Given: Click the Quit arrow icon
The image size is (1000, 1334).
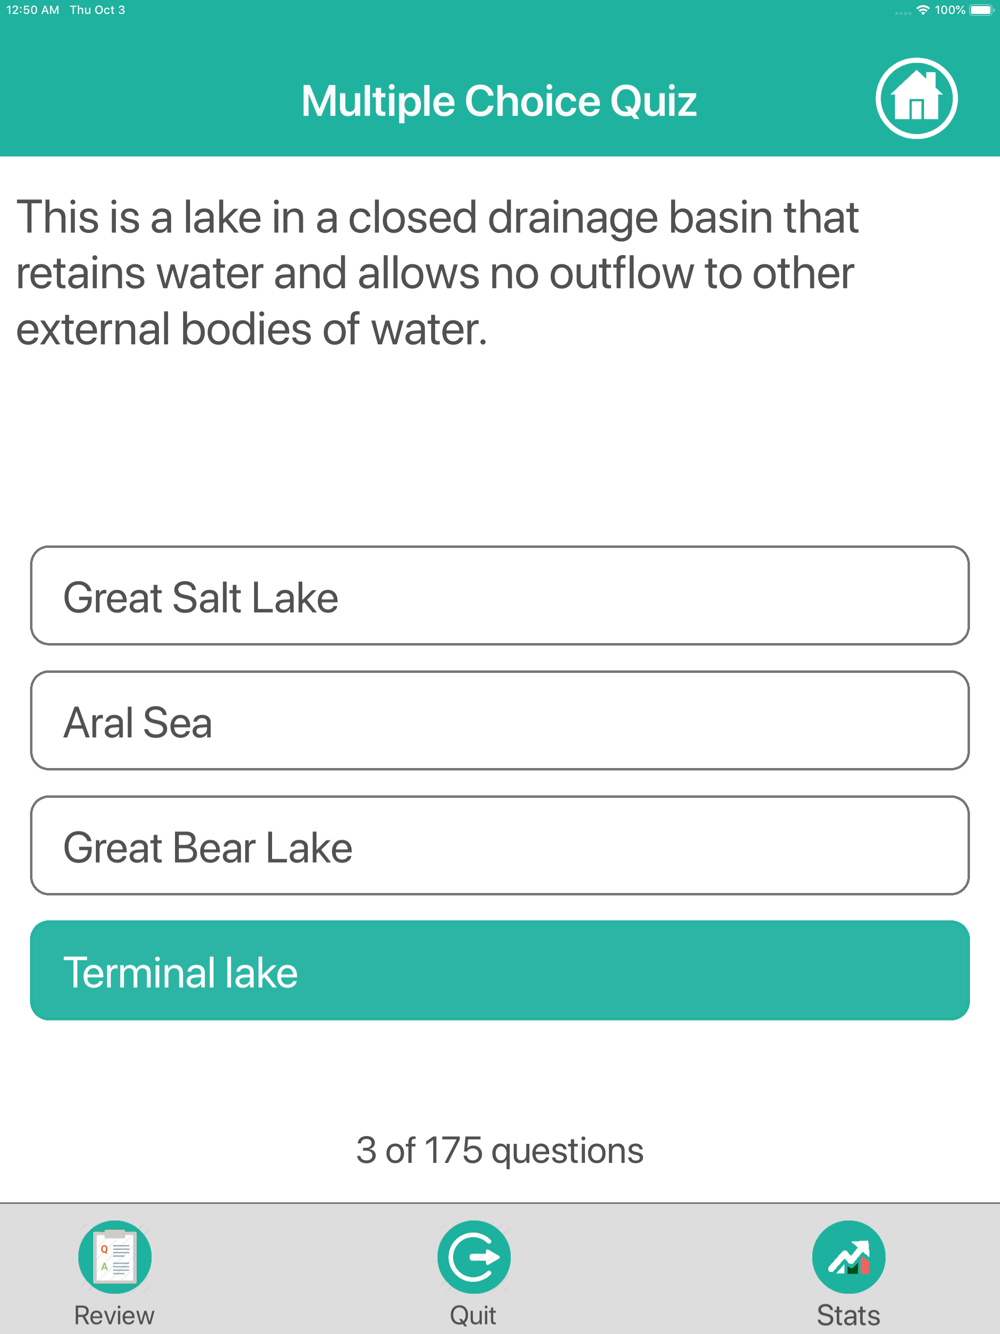Looking at the screenshot, I should [474, 1257].
